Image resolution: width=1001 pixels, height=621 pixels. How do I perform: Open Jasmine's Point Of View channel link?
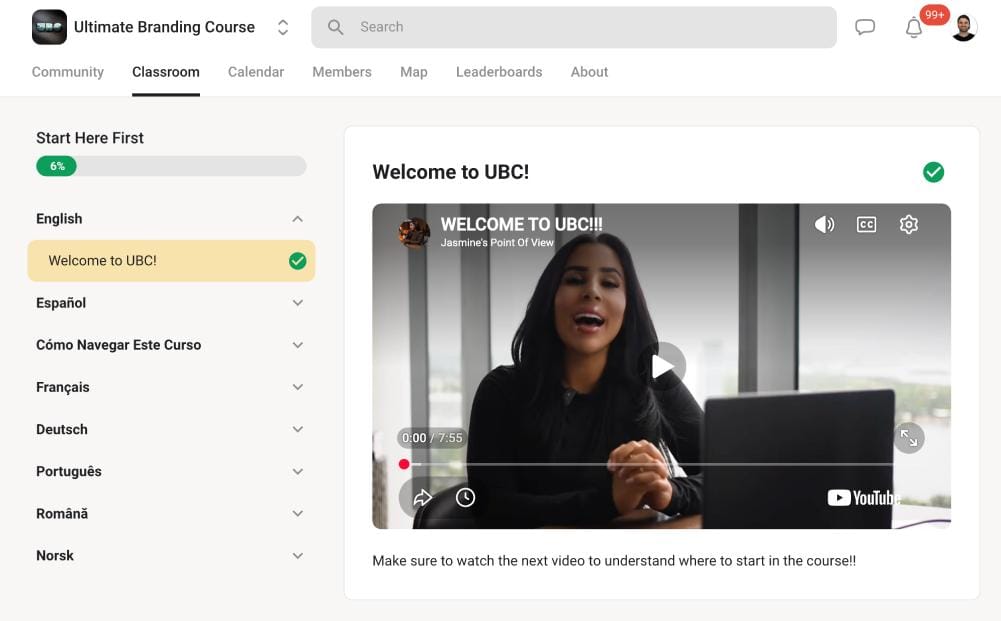(x=497, y=243)
